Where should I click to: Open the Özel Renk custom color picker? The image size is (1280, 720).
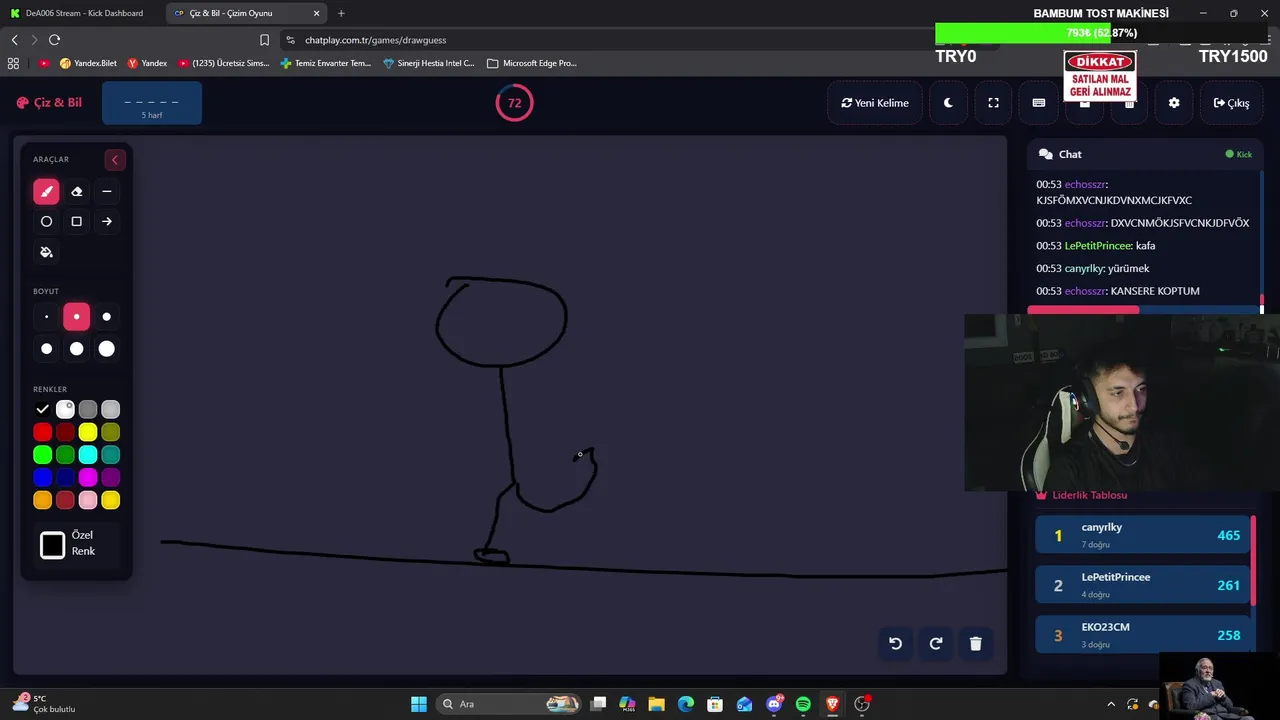(x=53, y=545)
